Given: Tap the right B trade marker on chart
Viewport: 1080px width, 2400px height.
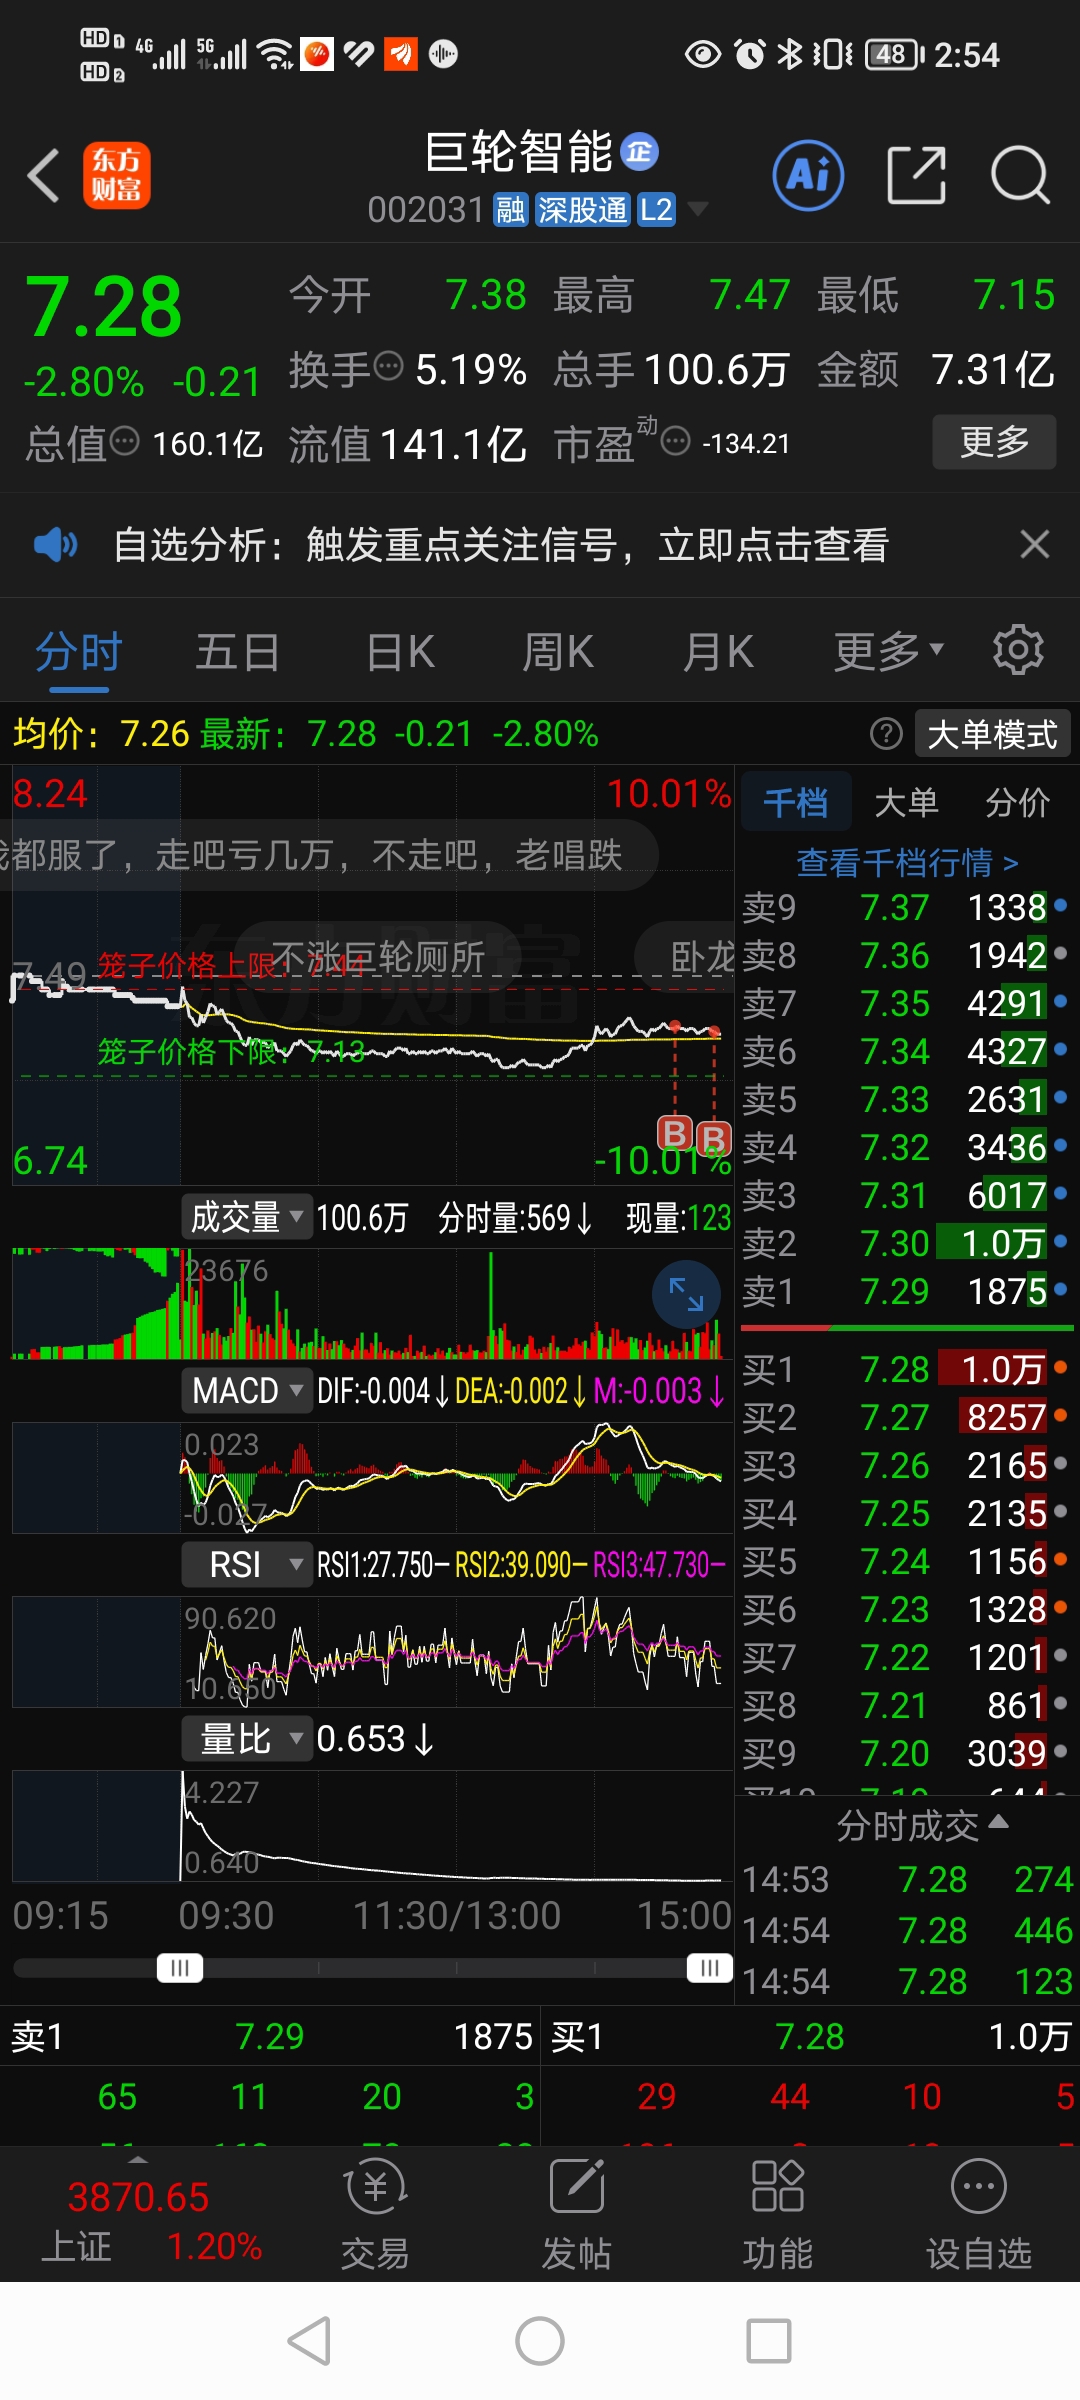Looking at the screenshot, I should click(x=713, y=1139).
